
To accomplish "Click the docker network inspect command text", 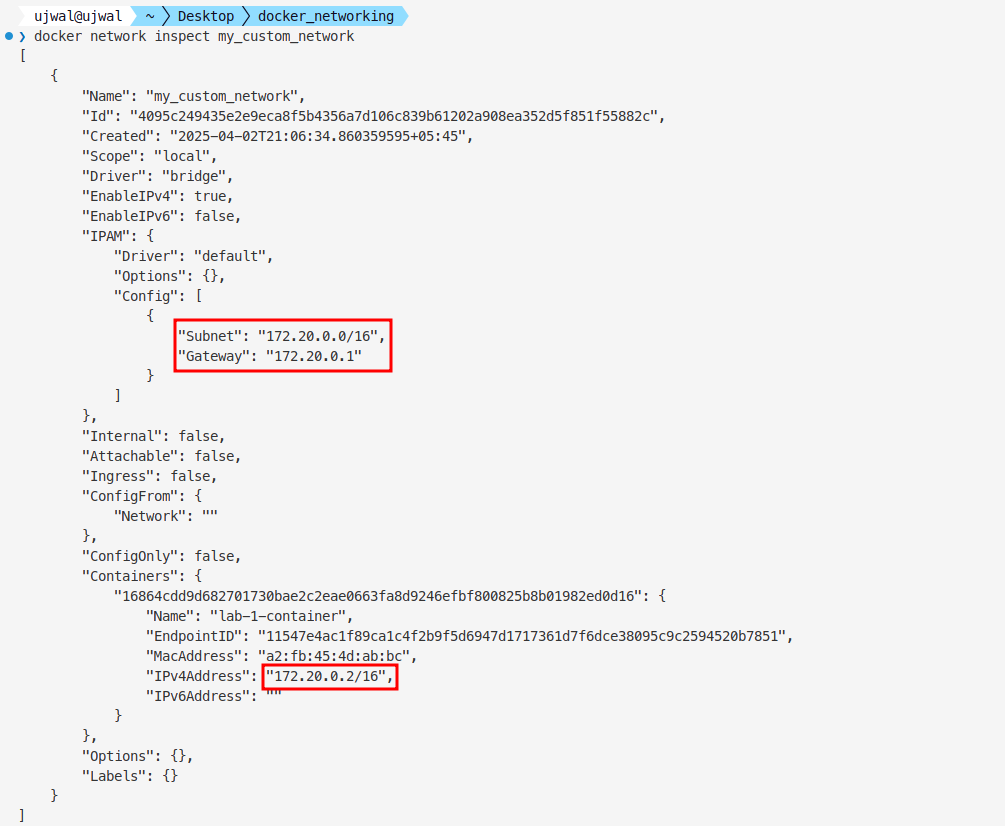I will click(194, 36).
